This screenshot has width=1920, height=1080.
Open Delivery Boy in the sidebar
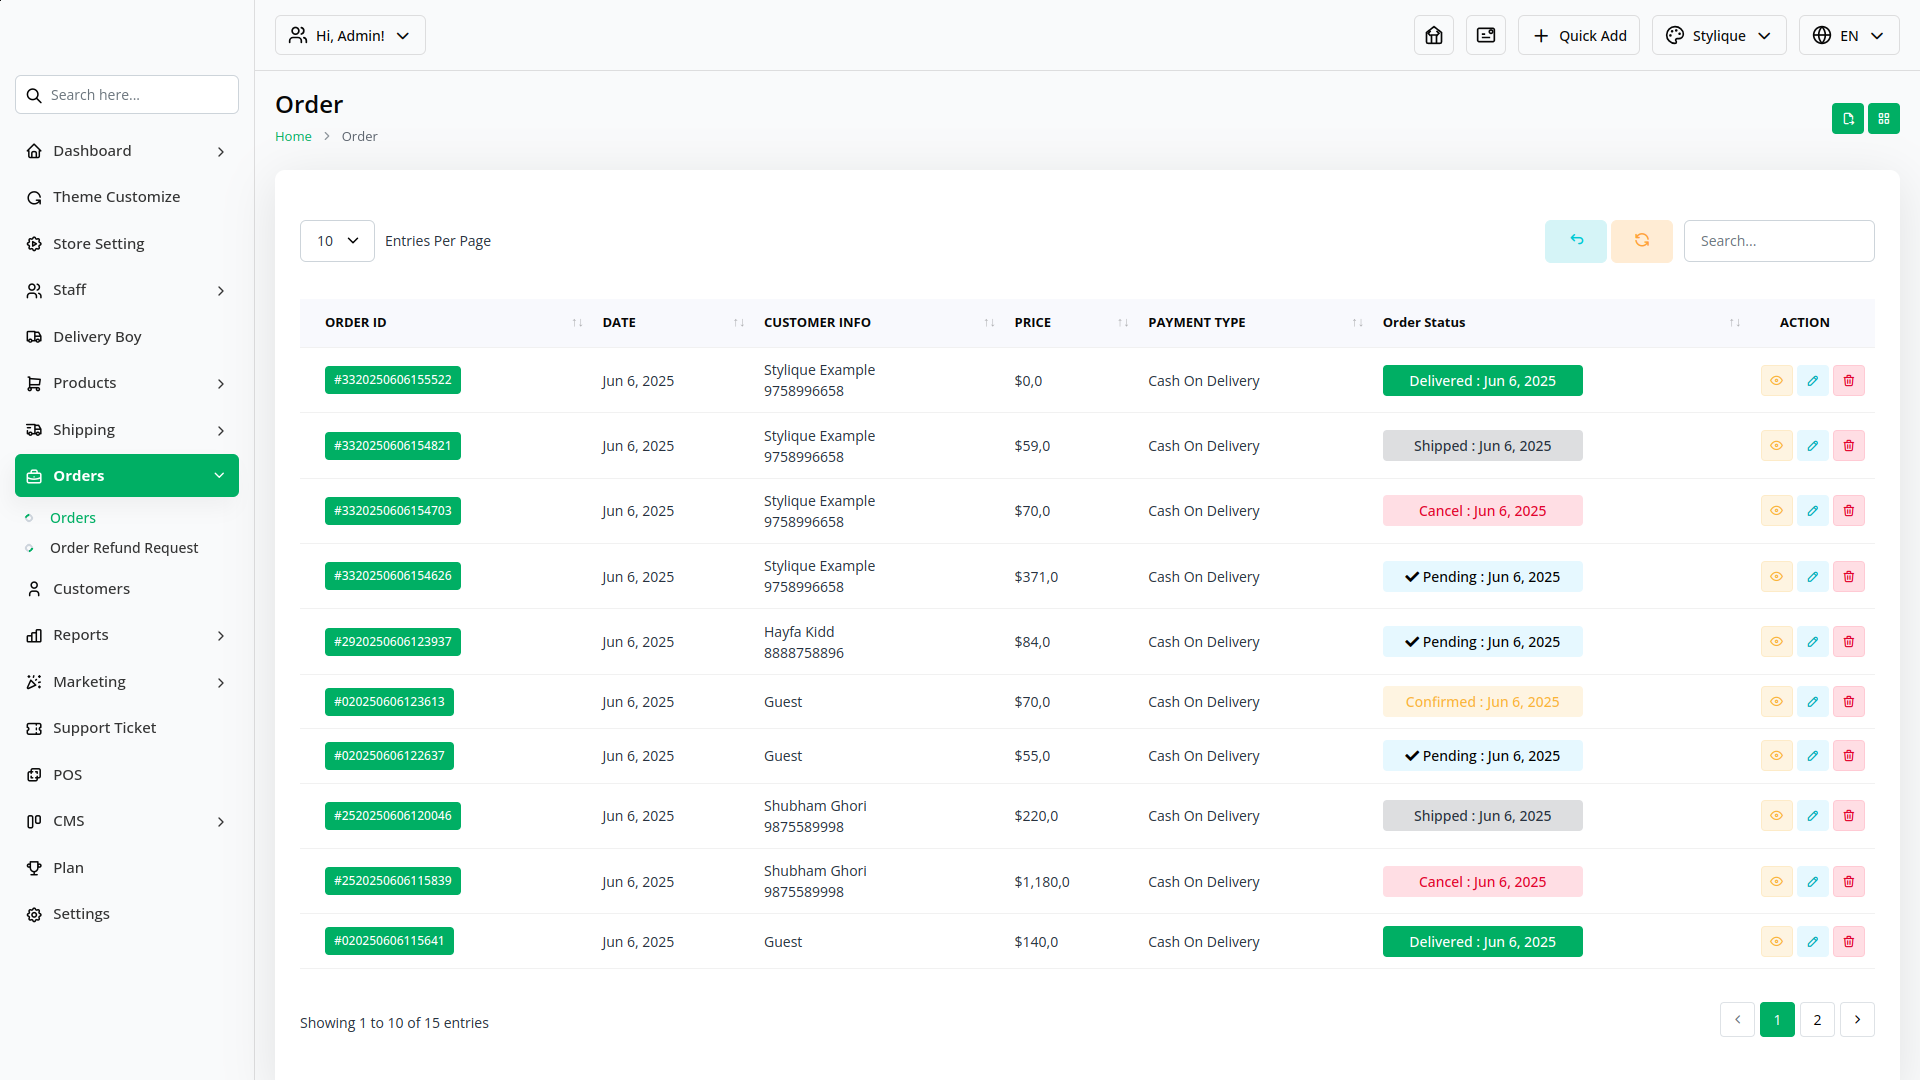97,337
